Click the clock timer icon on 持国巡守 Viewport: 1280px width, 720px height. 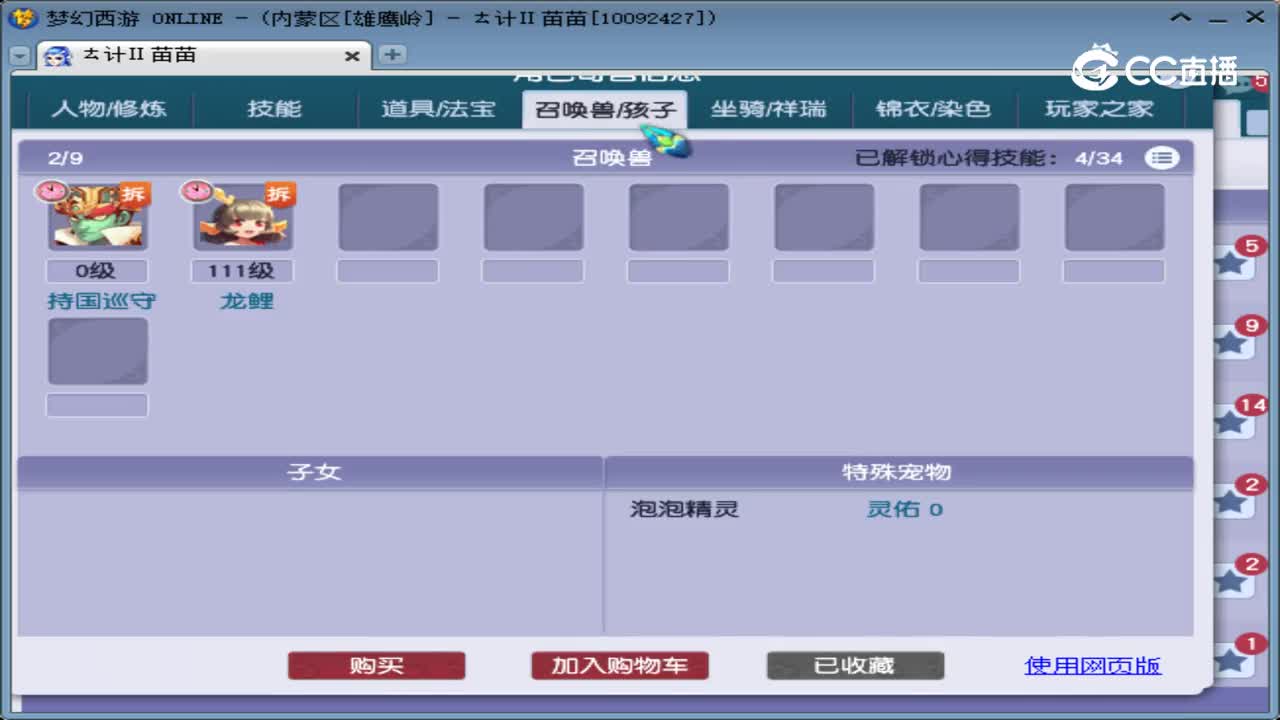click(52, 190)
